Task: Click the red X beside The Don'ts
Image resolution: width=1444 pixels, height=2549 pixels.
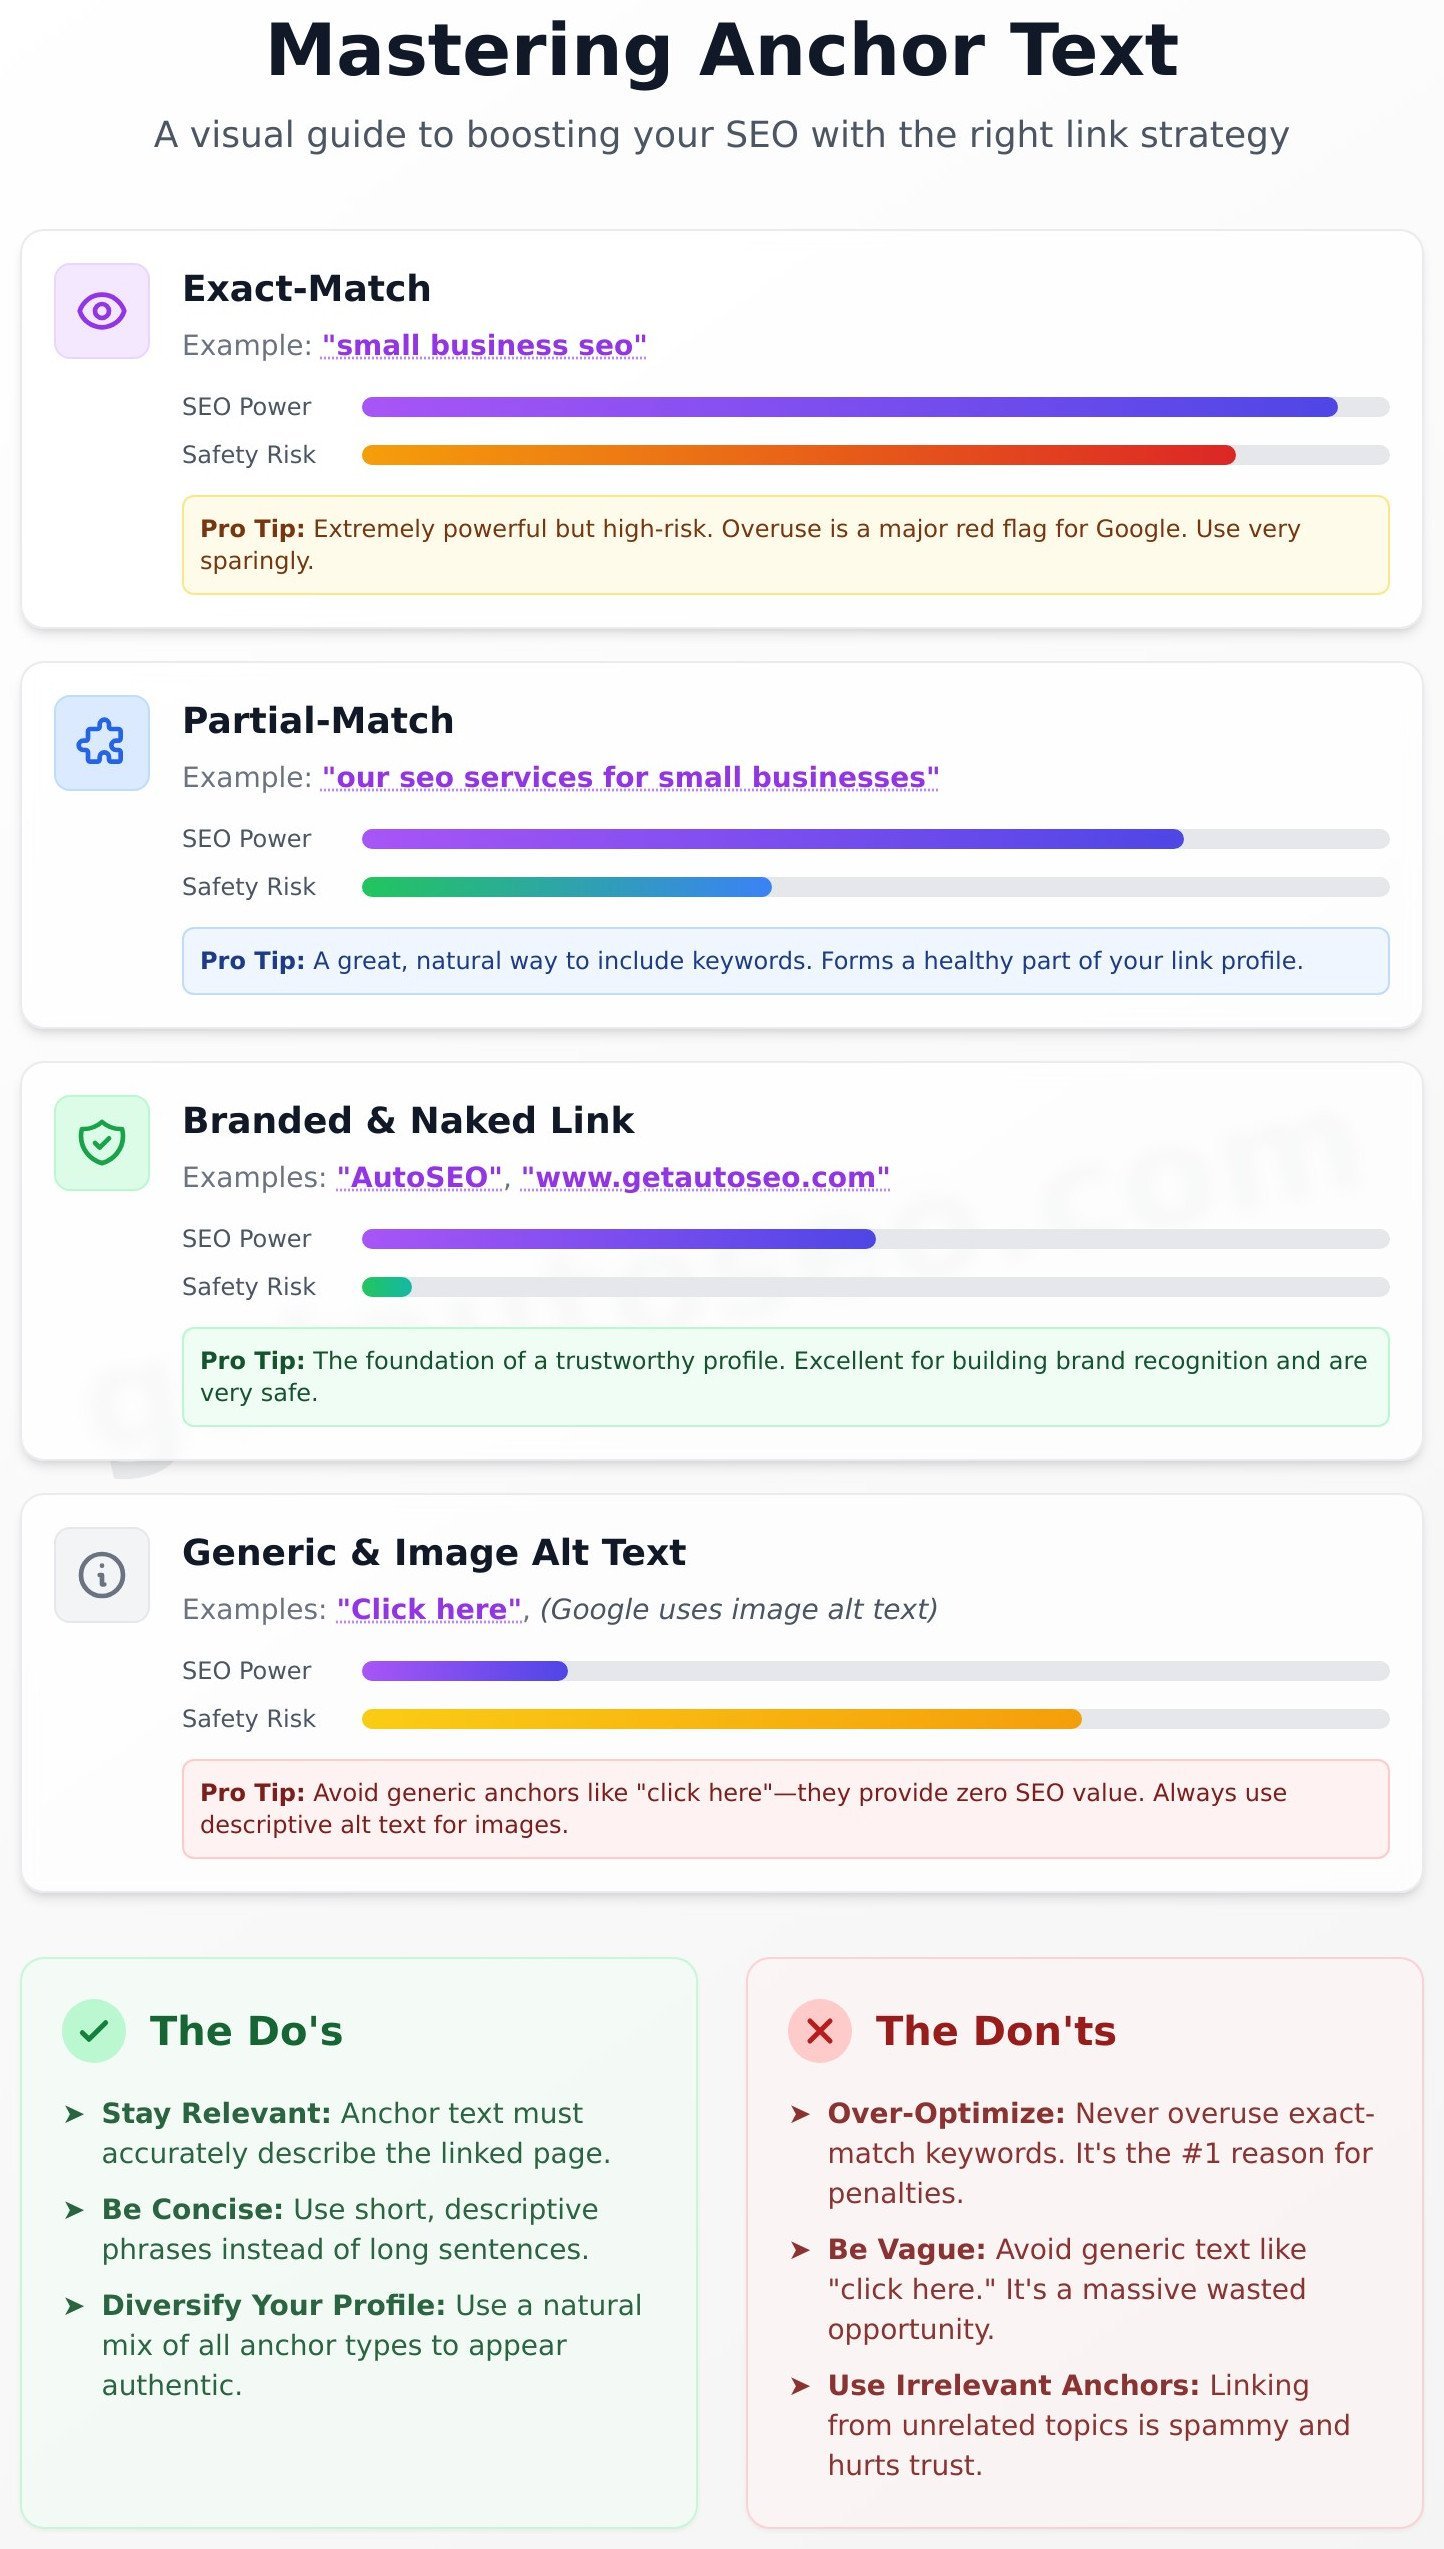Action: [820, 2031]
